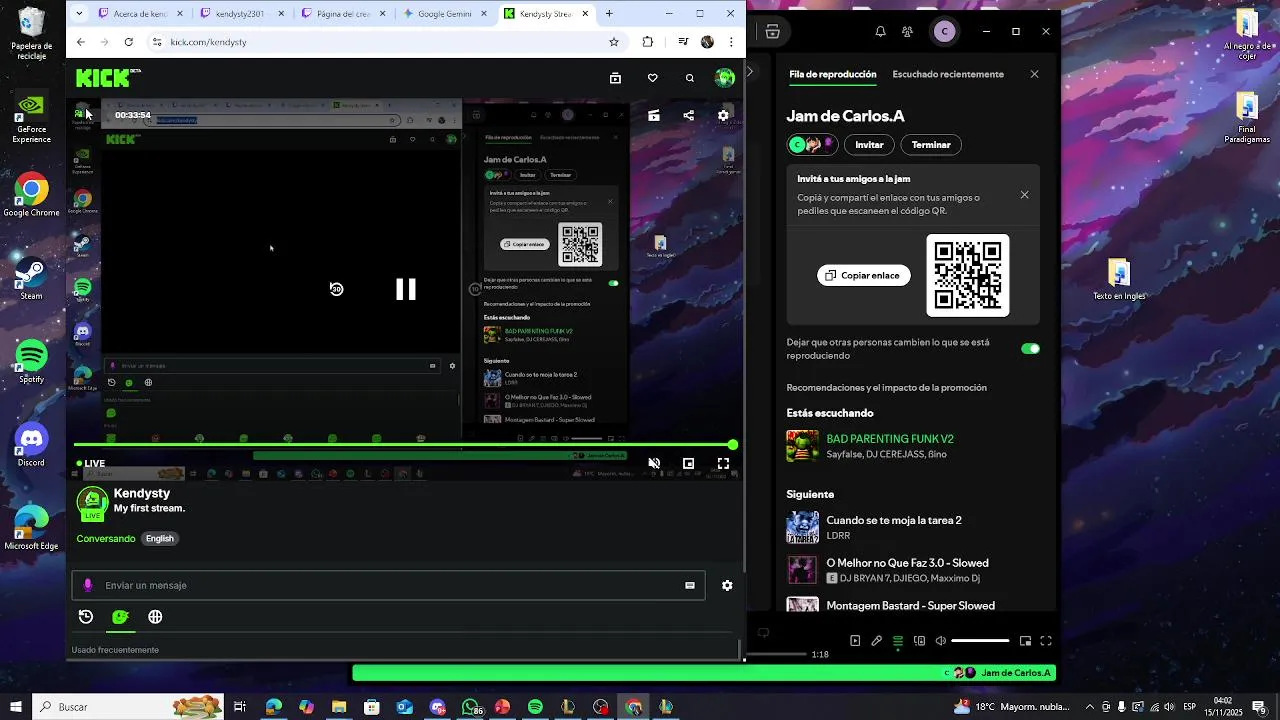
Task: Close the Spotify queue panel
Action: 1034,74
